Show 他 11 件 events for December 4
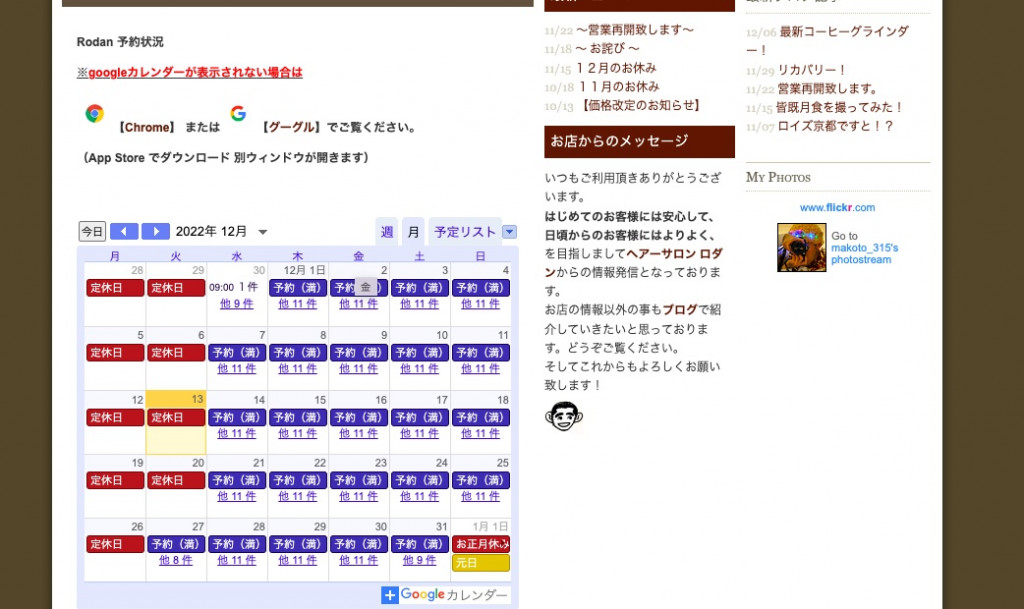The width and height of the screenshot is (1024, 609). 480,304
